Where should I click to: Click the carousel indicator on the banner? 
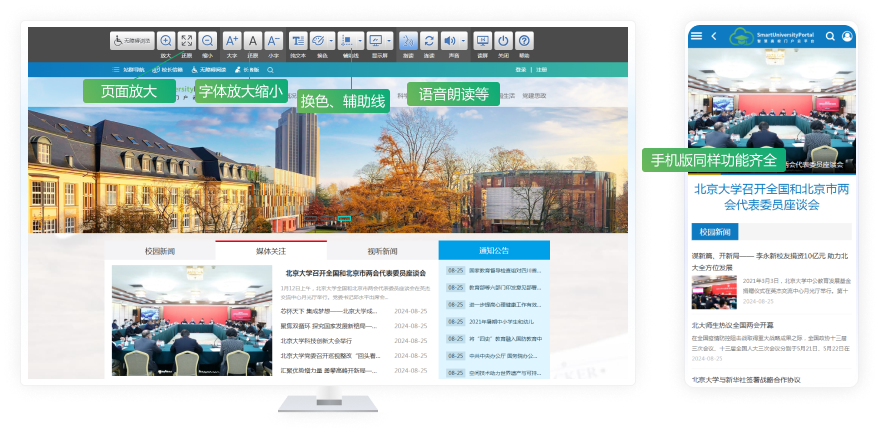pos(344,217)
